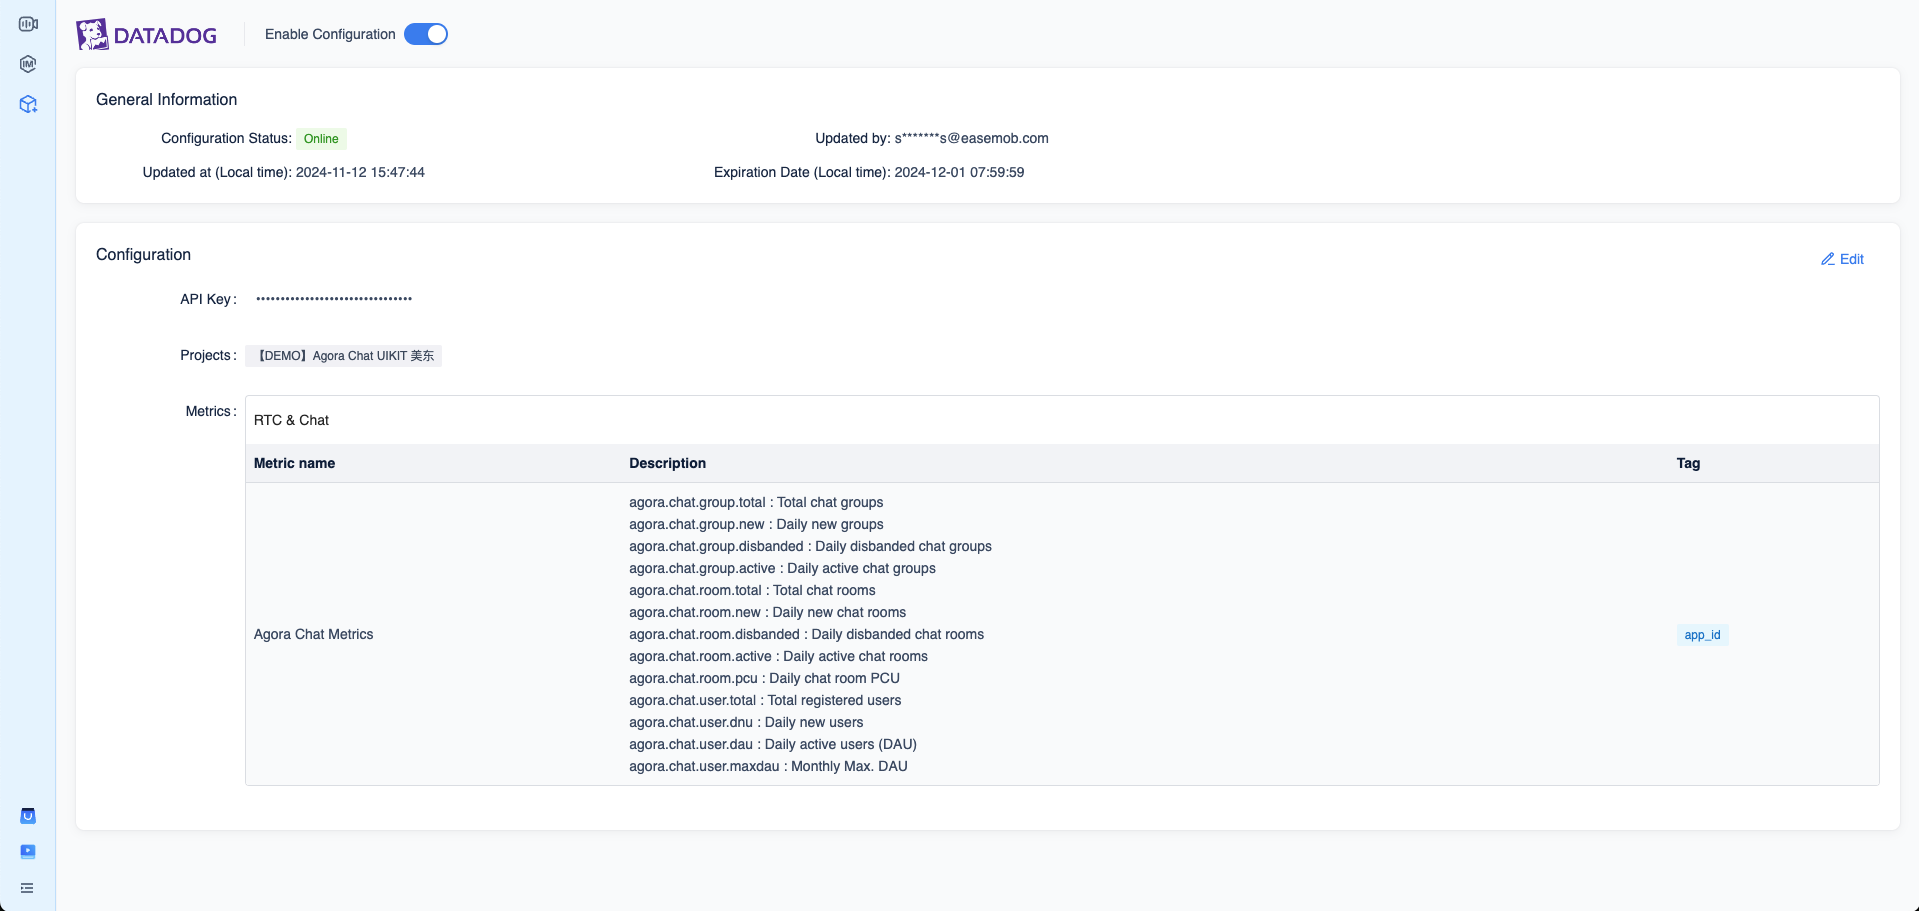Click the General Information heading
The width and height of the screenshot is (1919, 911).
click(x=166, y=99)
